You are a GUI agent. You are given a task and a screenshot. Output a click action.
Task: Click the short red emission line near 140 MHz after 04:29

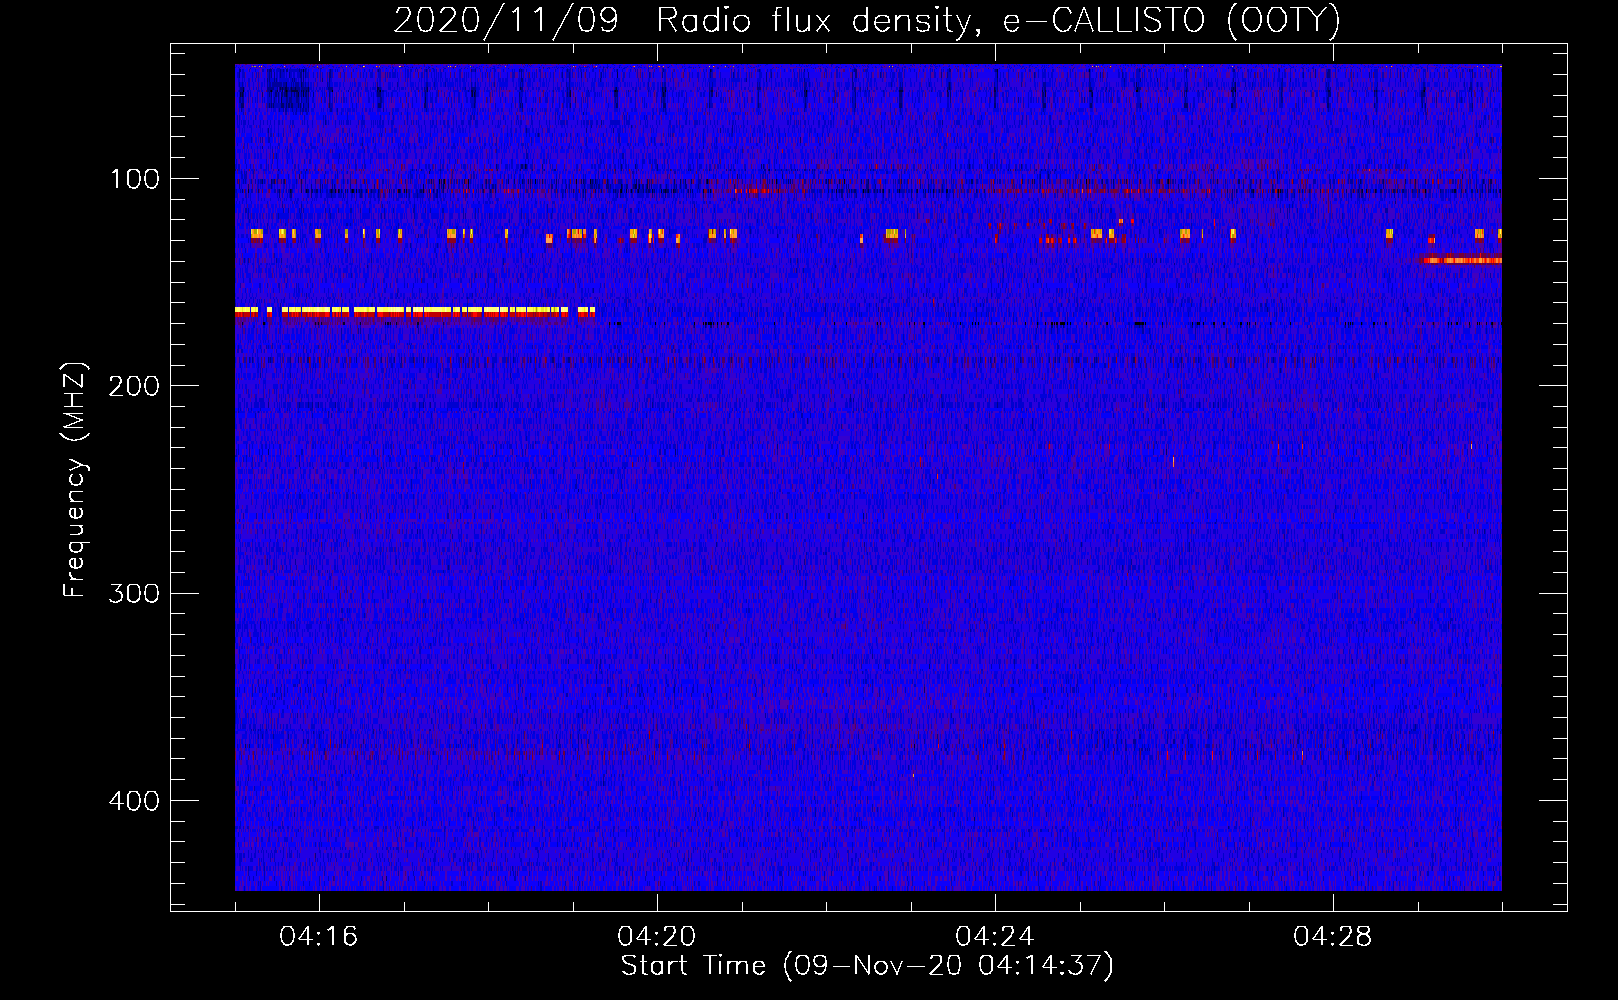pos(1462,260)
